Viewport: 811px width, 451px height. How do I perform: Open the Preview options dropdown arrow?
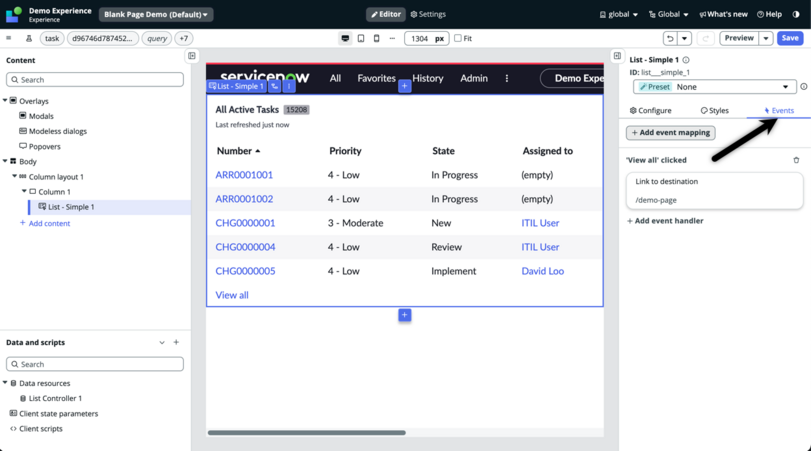tap(766, 38)
